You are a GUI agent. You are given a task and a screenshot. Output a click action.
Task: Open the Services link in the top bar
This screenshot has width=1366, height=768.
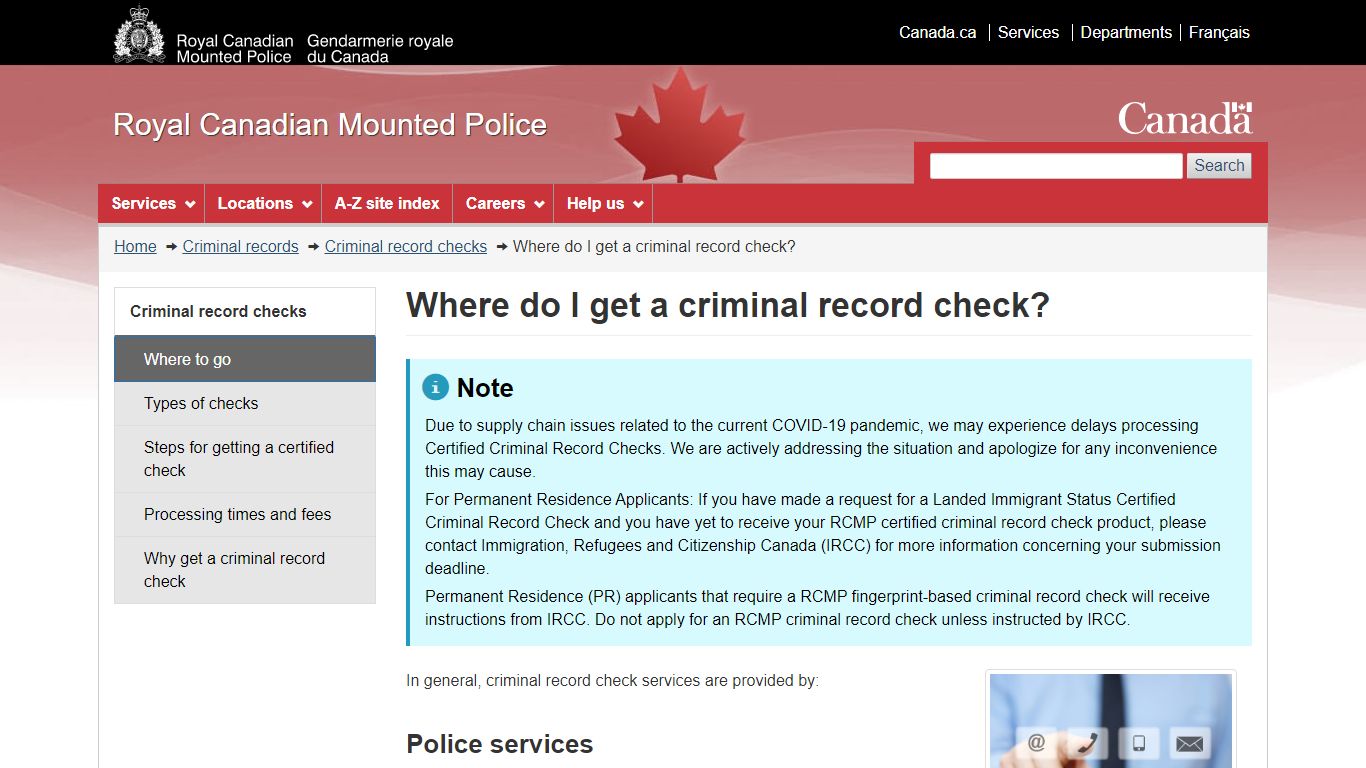click(1028, 32)
